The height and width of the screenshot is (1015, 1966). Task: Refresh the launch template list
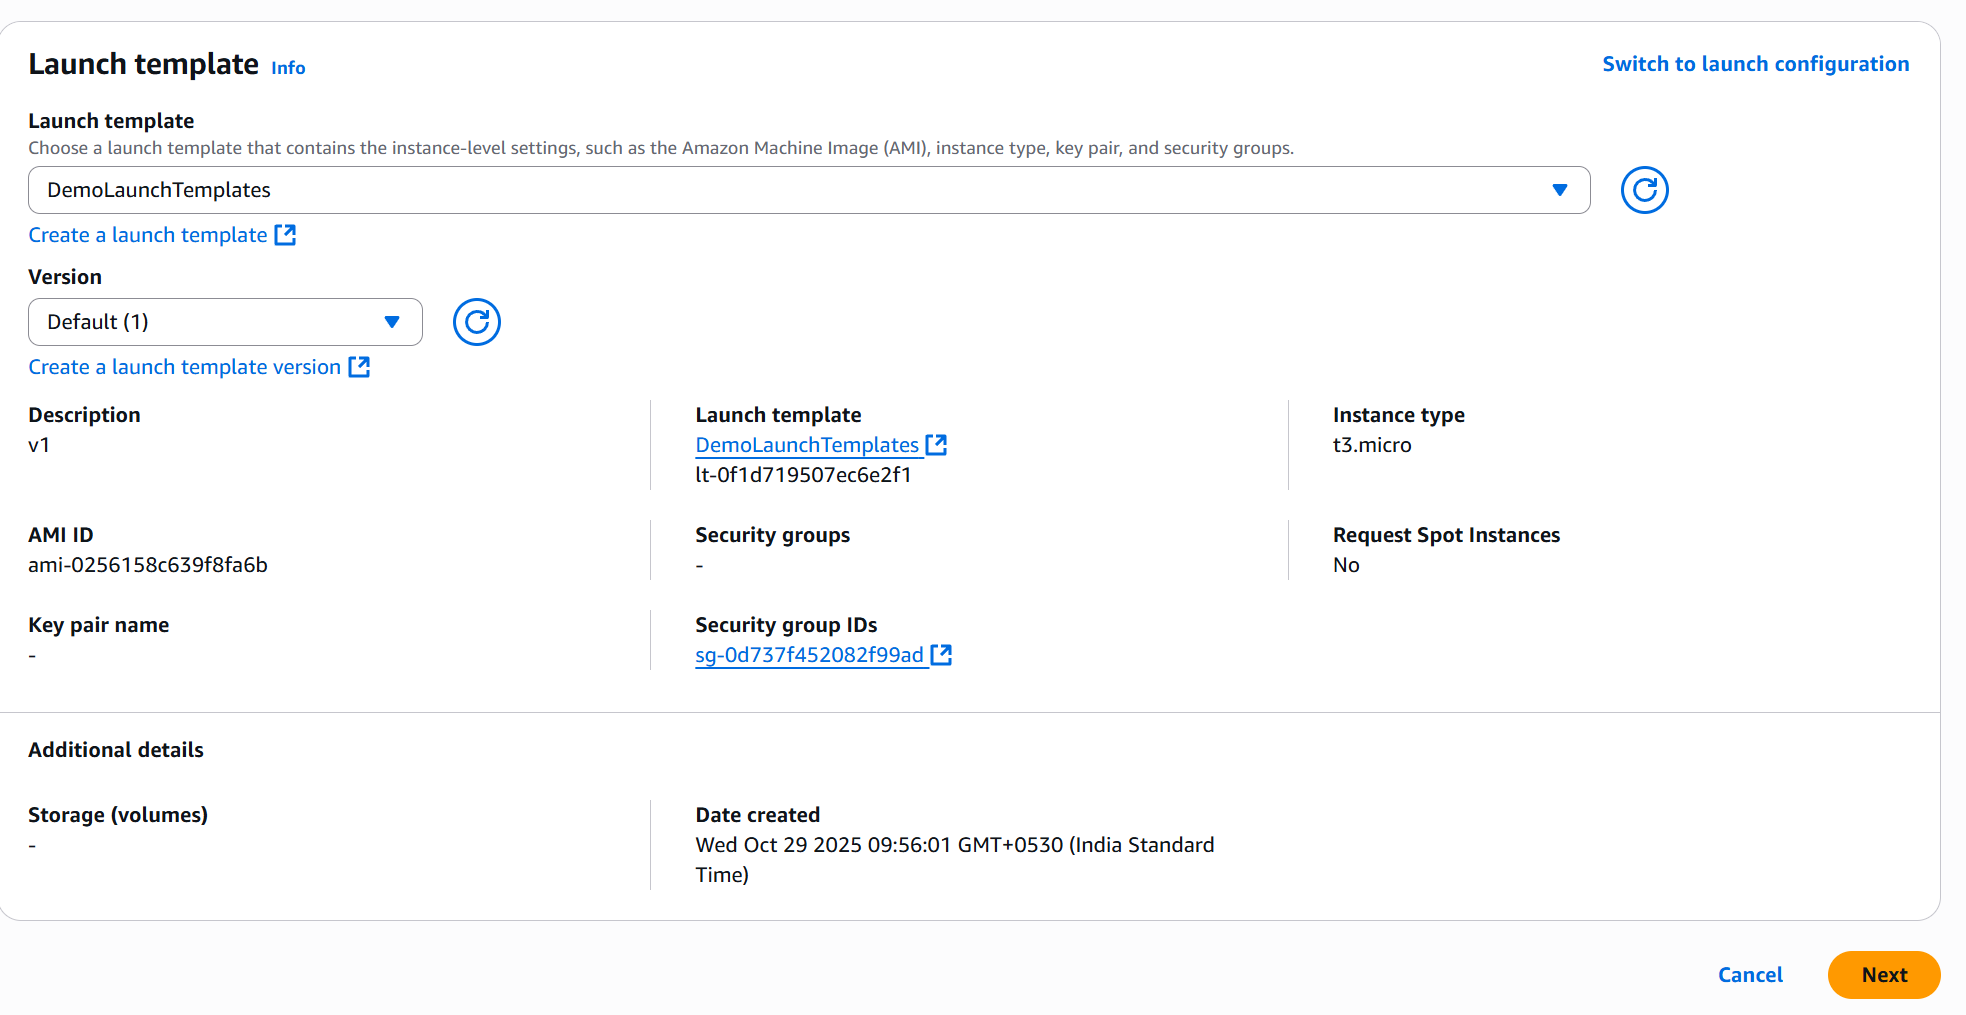coord(1644,190)
